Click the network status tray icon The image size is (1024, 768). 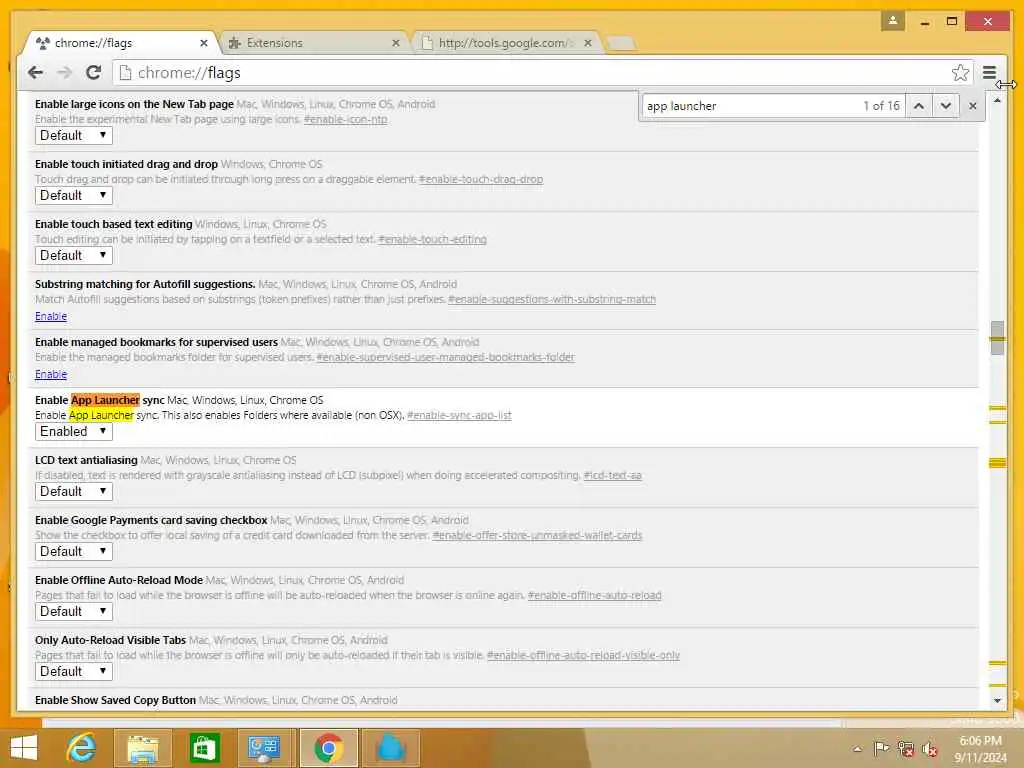click(x=905, y=748)
